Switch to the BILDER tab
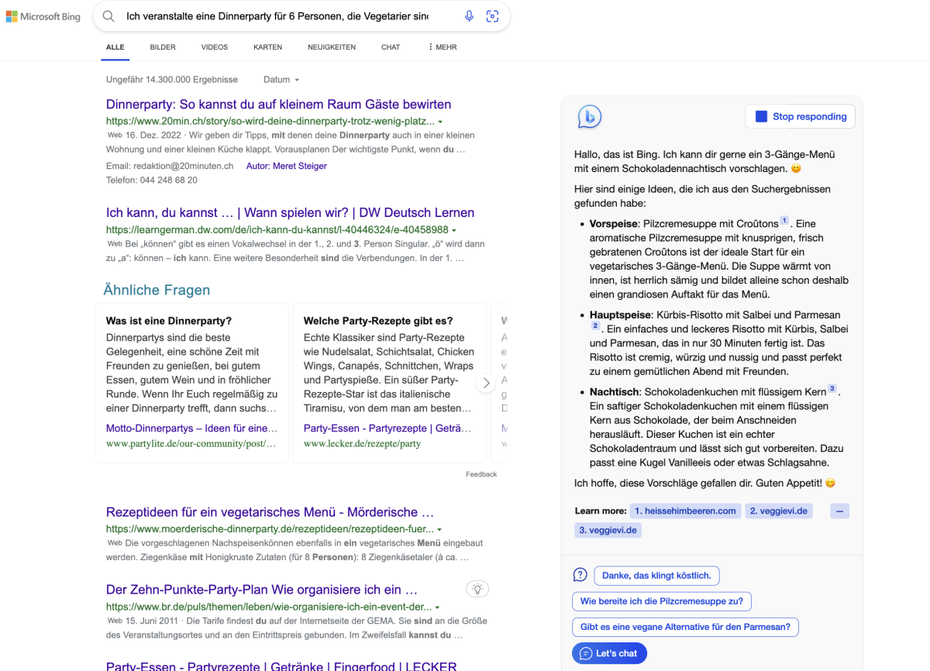The width and height of the screenshot is (930, 671). point(163,47)
